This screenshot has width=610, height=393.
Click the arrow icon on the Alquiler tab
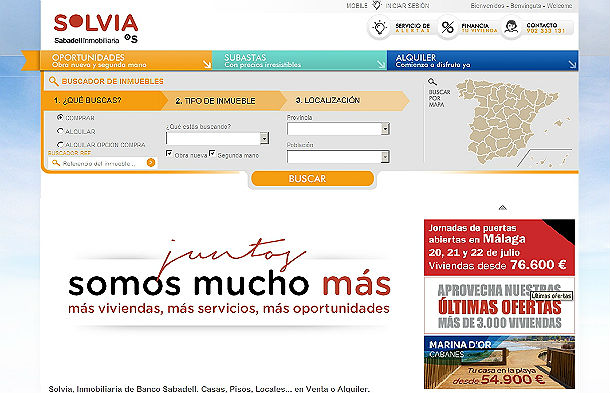click(x=572, y=65)
